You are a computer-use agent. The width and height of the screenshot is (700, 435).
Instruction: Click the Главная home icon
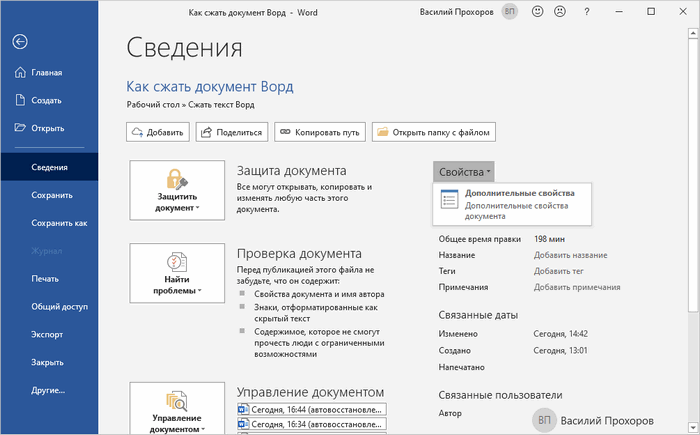point(20,72)
